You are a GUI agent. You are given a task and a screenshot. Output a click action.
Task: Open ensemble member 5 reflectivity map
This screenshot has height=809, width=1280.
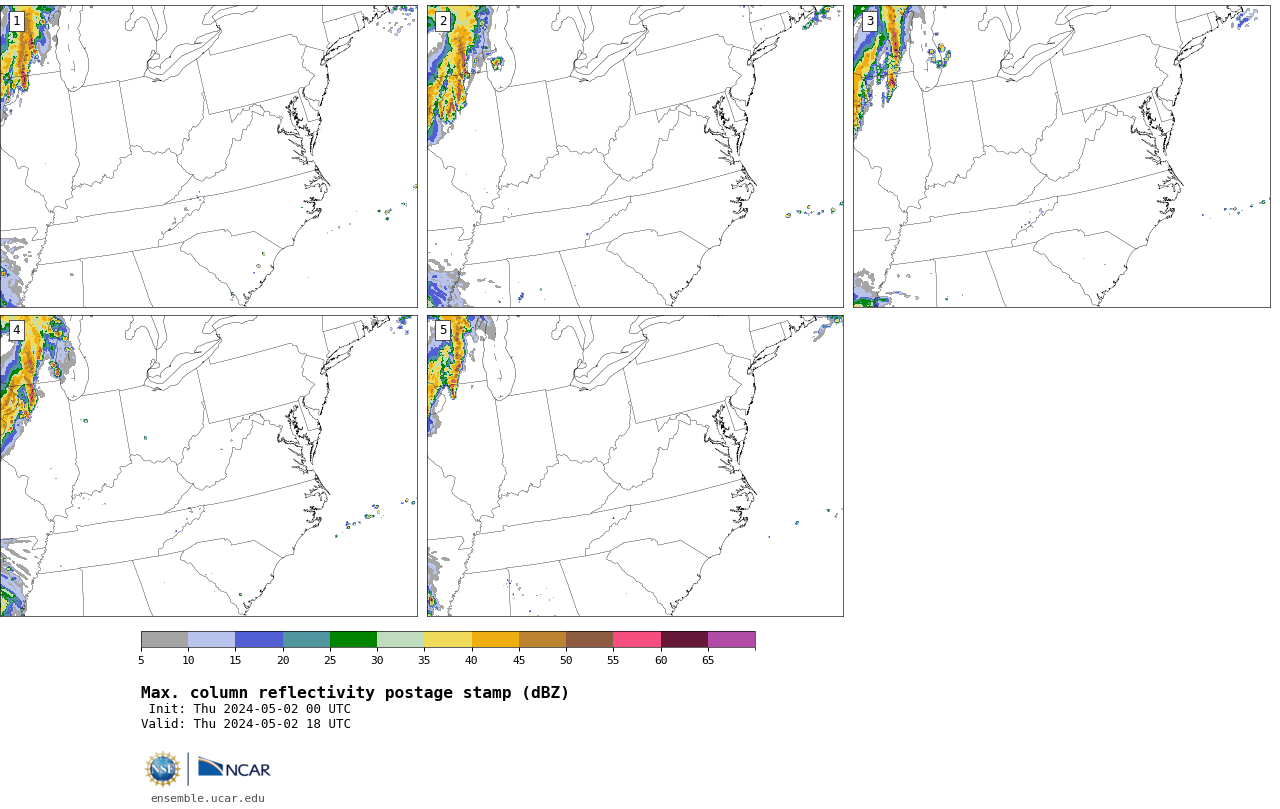click(635, 466)
